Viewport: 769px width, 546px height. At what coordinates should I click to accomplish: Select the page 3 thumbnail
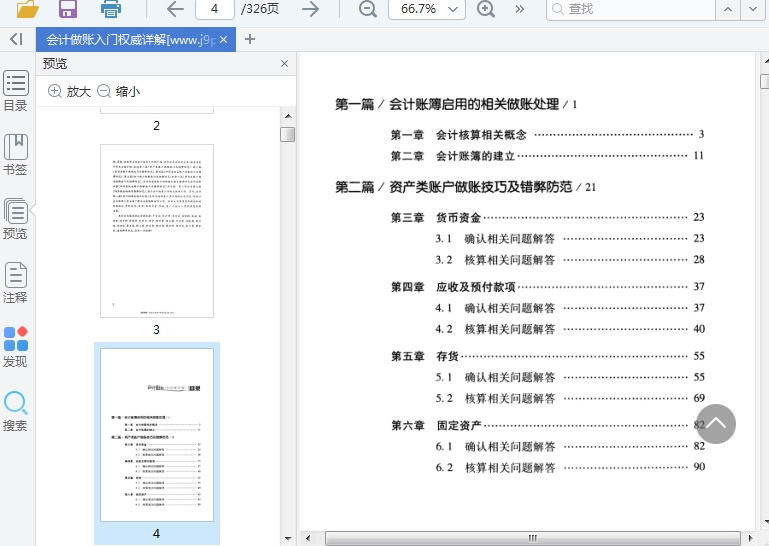[157, 231]
